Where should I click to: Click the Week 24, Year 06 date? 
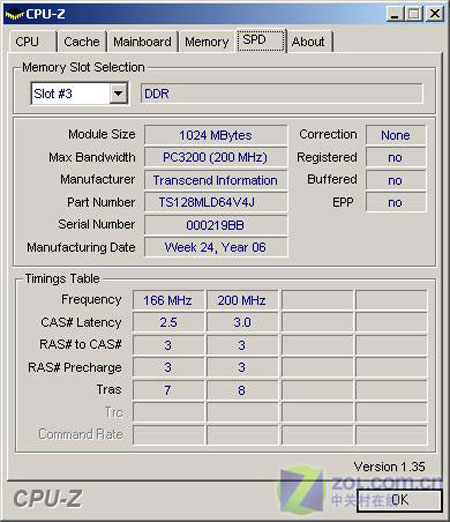coord(216,247)
